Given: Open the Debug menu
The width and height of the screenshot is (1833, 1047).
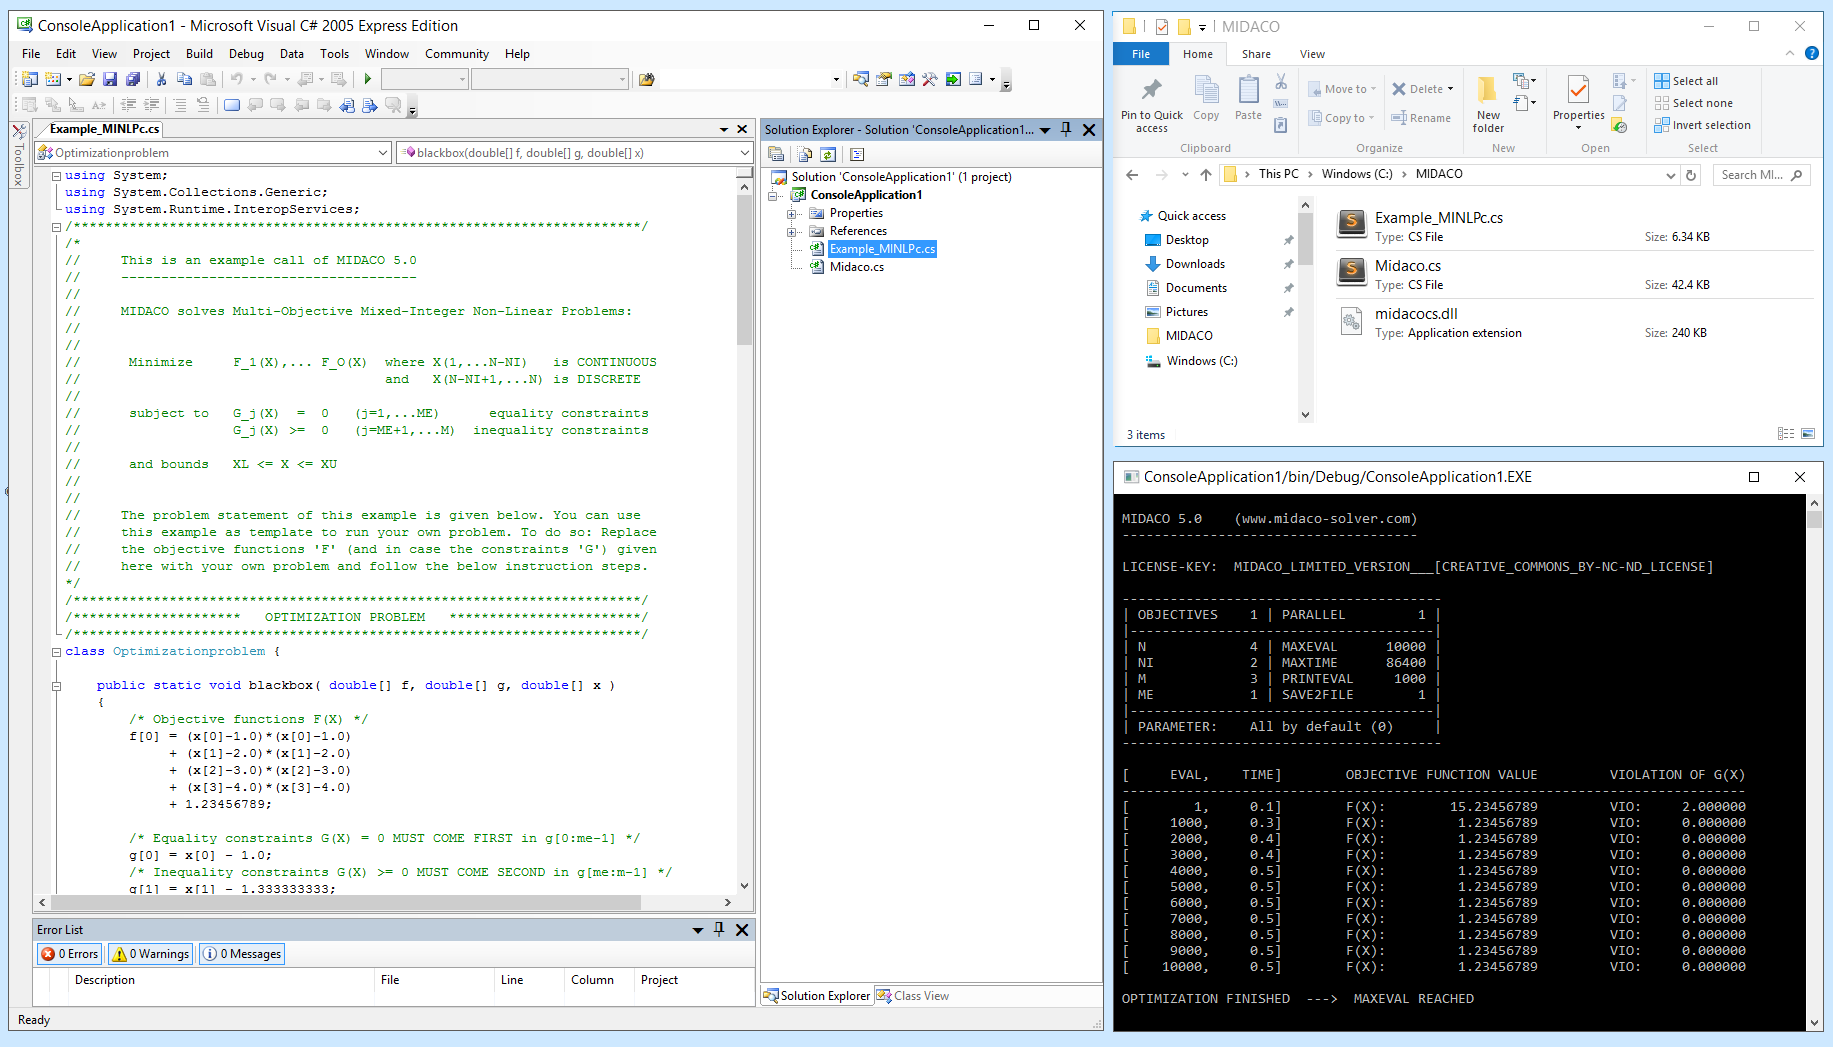Looking at the screenshot, I should tap(246, 54).
